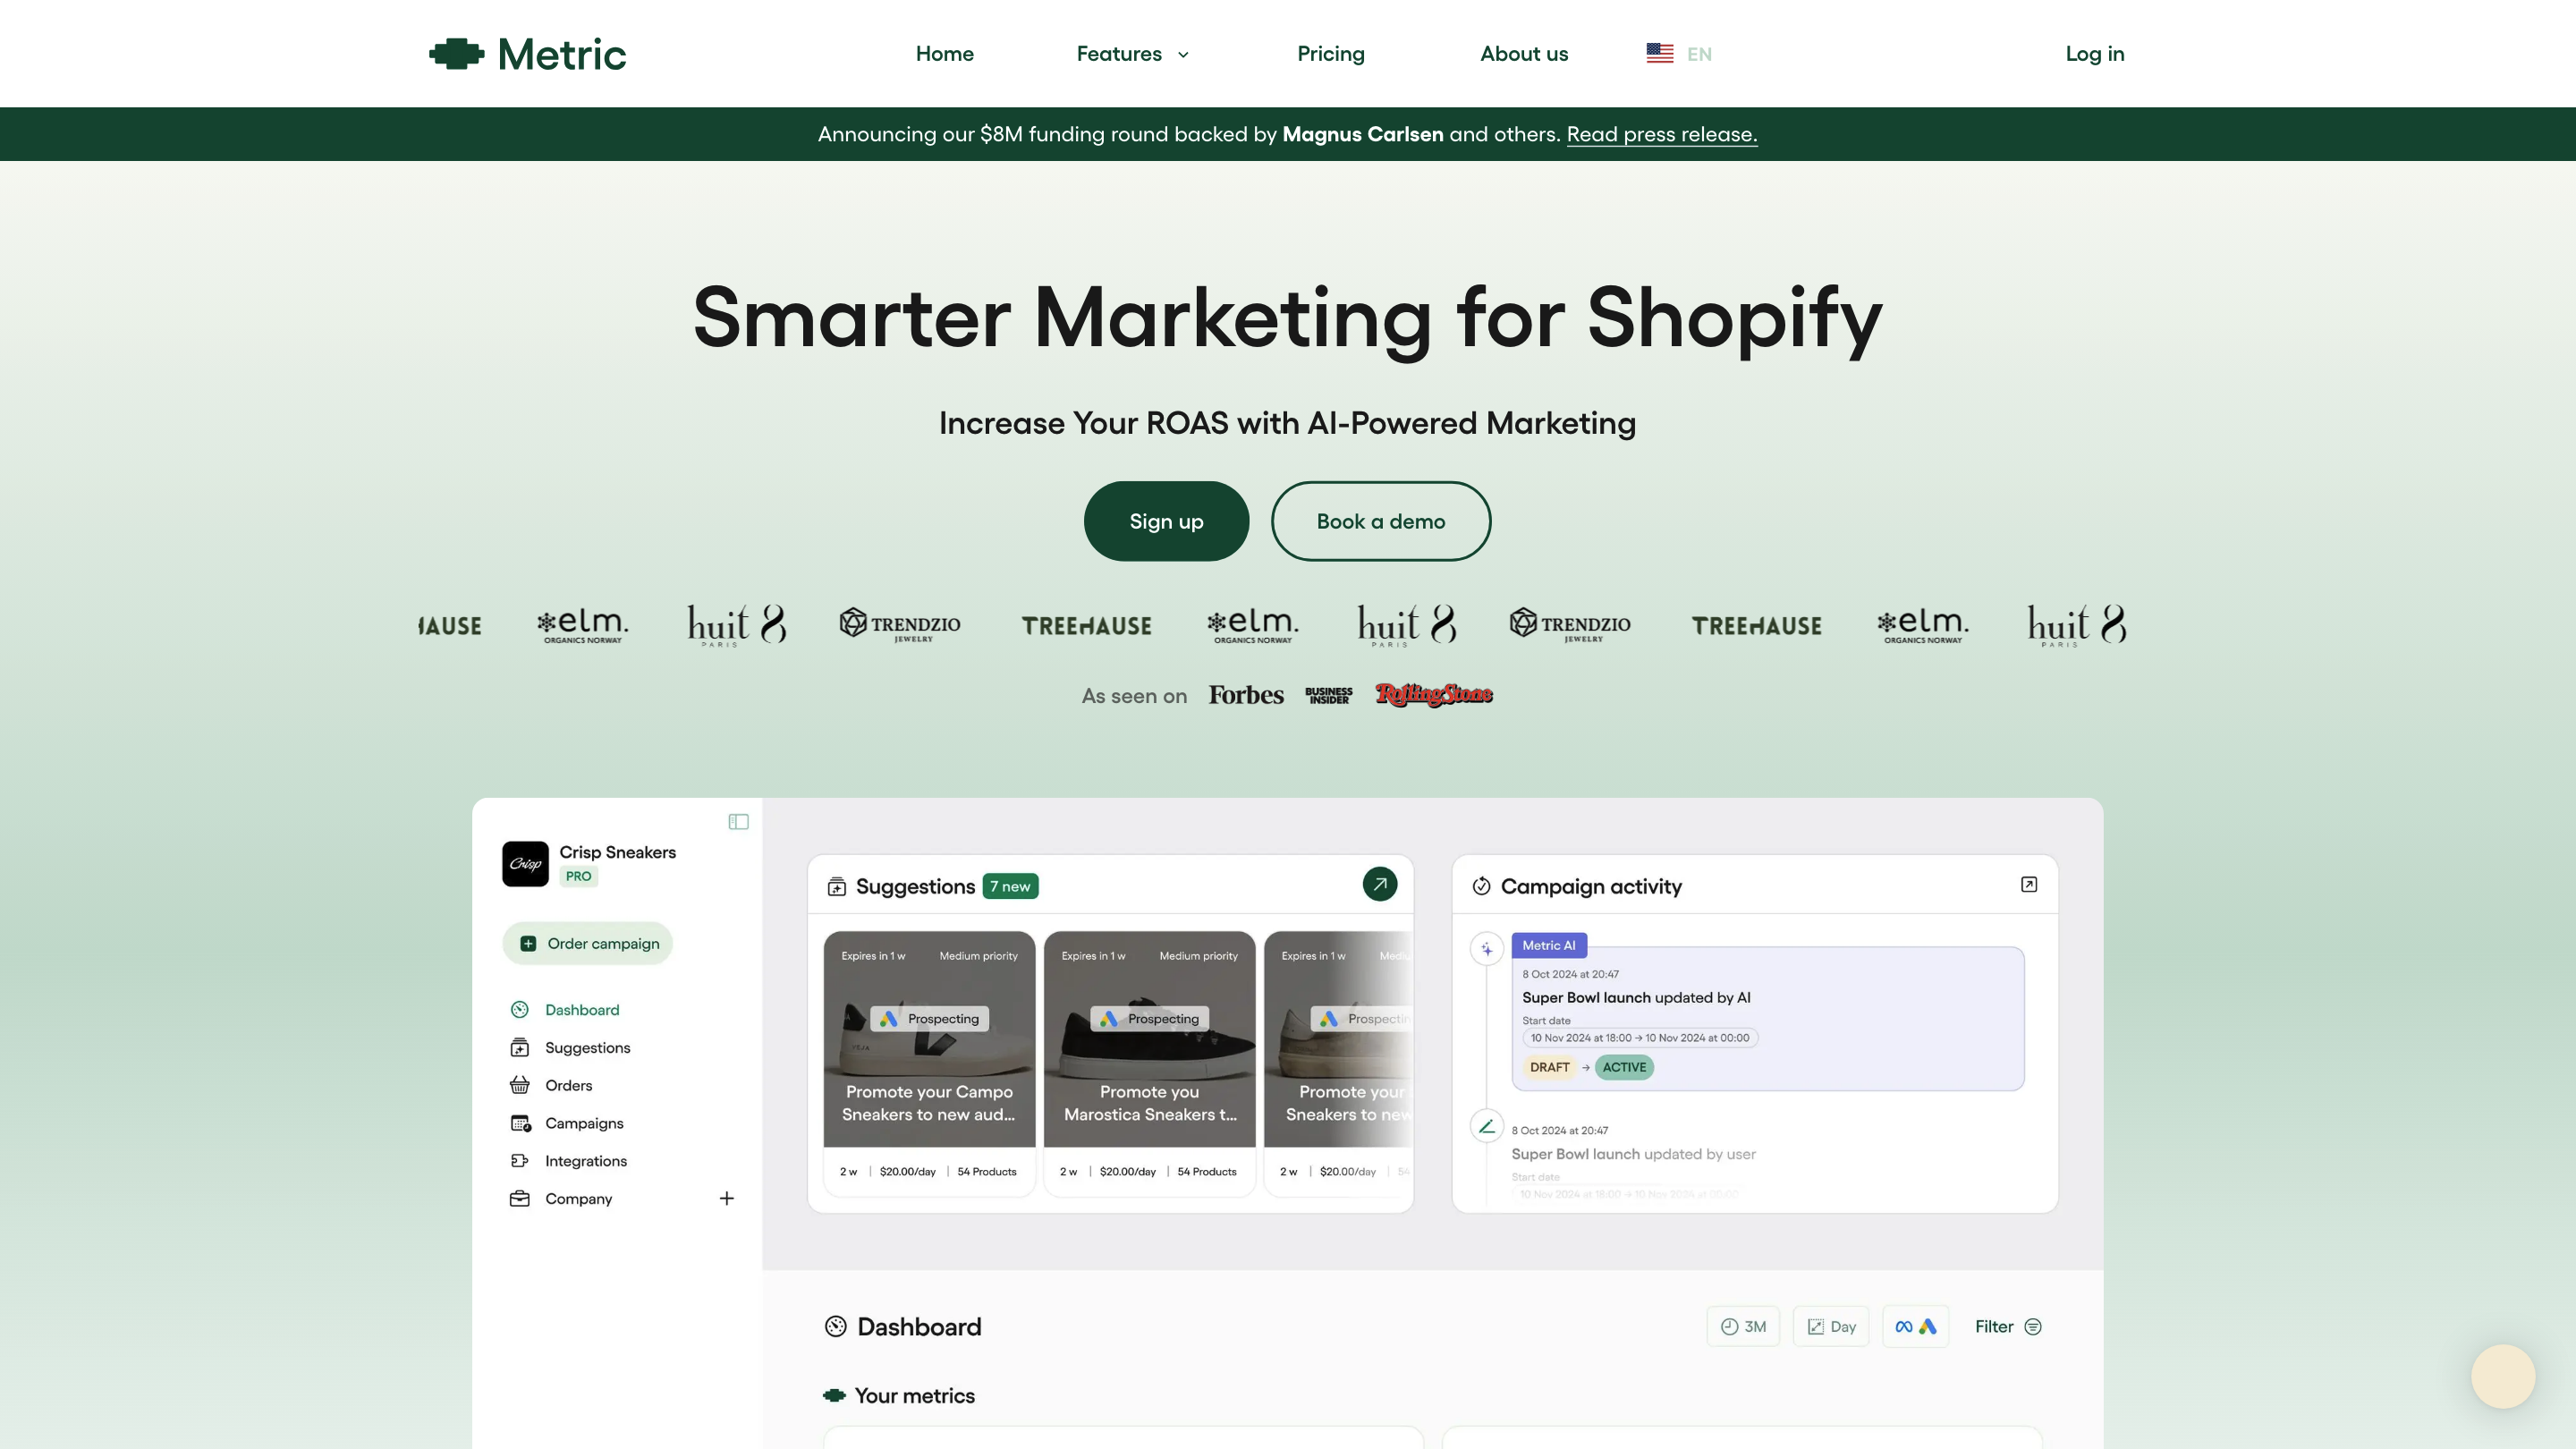Click the Meta and Google Ads platform icons
This screenshot has height=1449, width=2576.
coord(1915,1327)
